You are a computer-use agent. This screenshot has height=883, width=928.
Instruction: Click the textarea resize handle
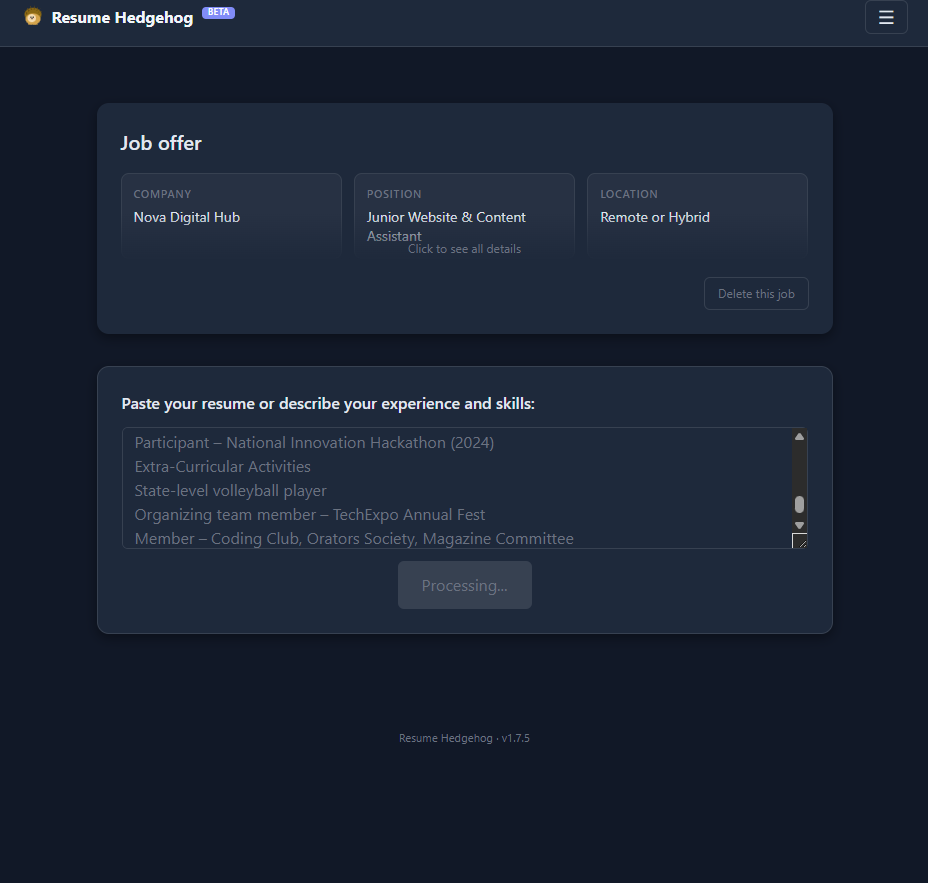pos(799,541)
